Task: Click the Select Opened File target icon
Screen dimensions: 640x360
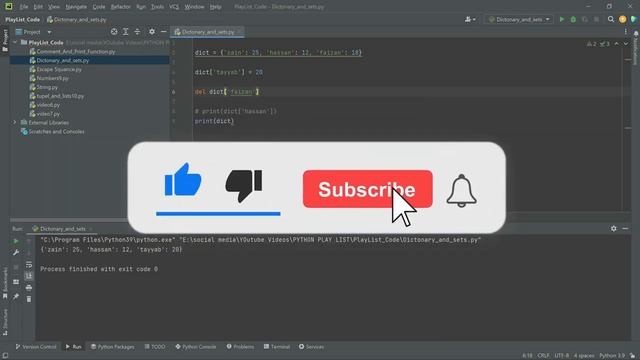Action: click(x=114, y=31)
